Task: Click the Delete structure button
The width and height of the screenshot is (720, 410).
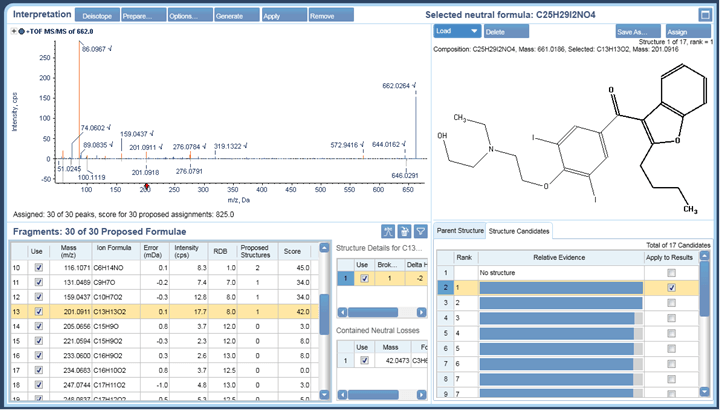Action: (x=506, y=32)
